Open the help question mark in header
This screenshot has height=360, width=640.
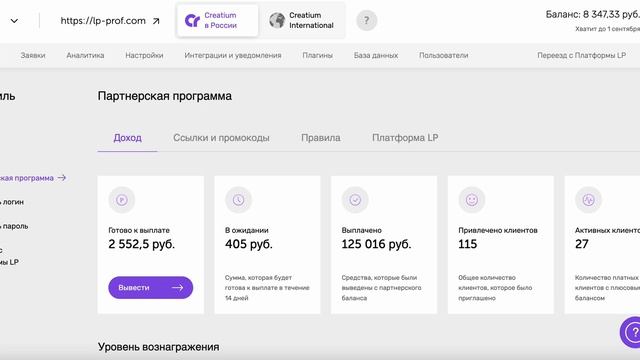coord(366,20)
